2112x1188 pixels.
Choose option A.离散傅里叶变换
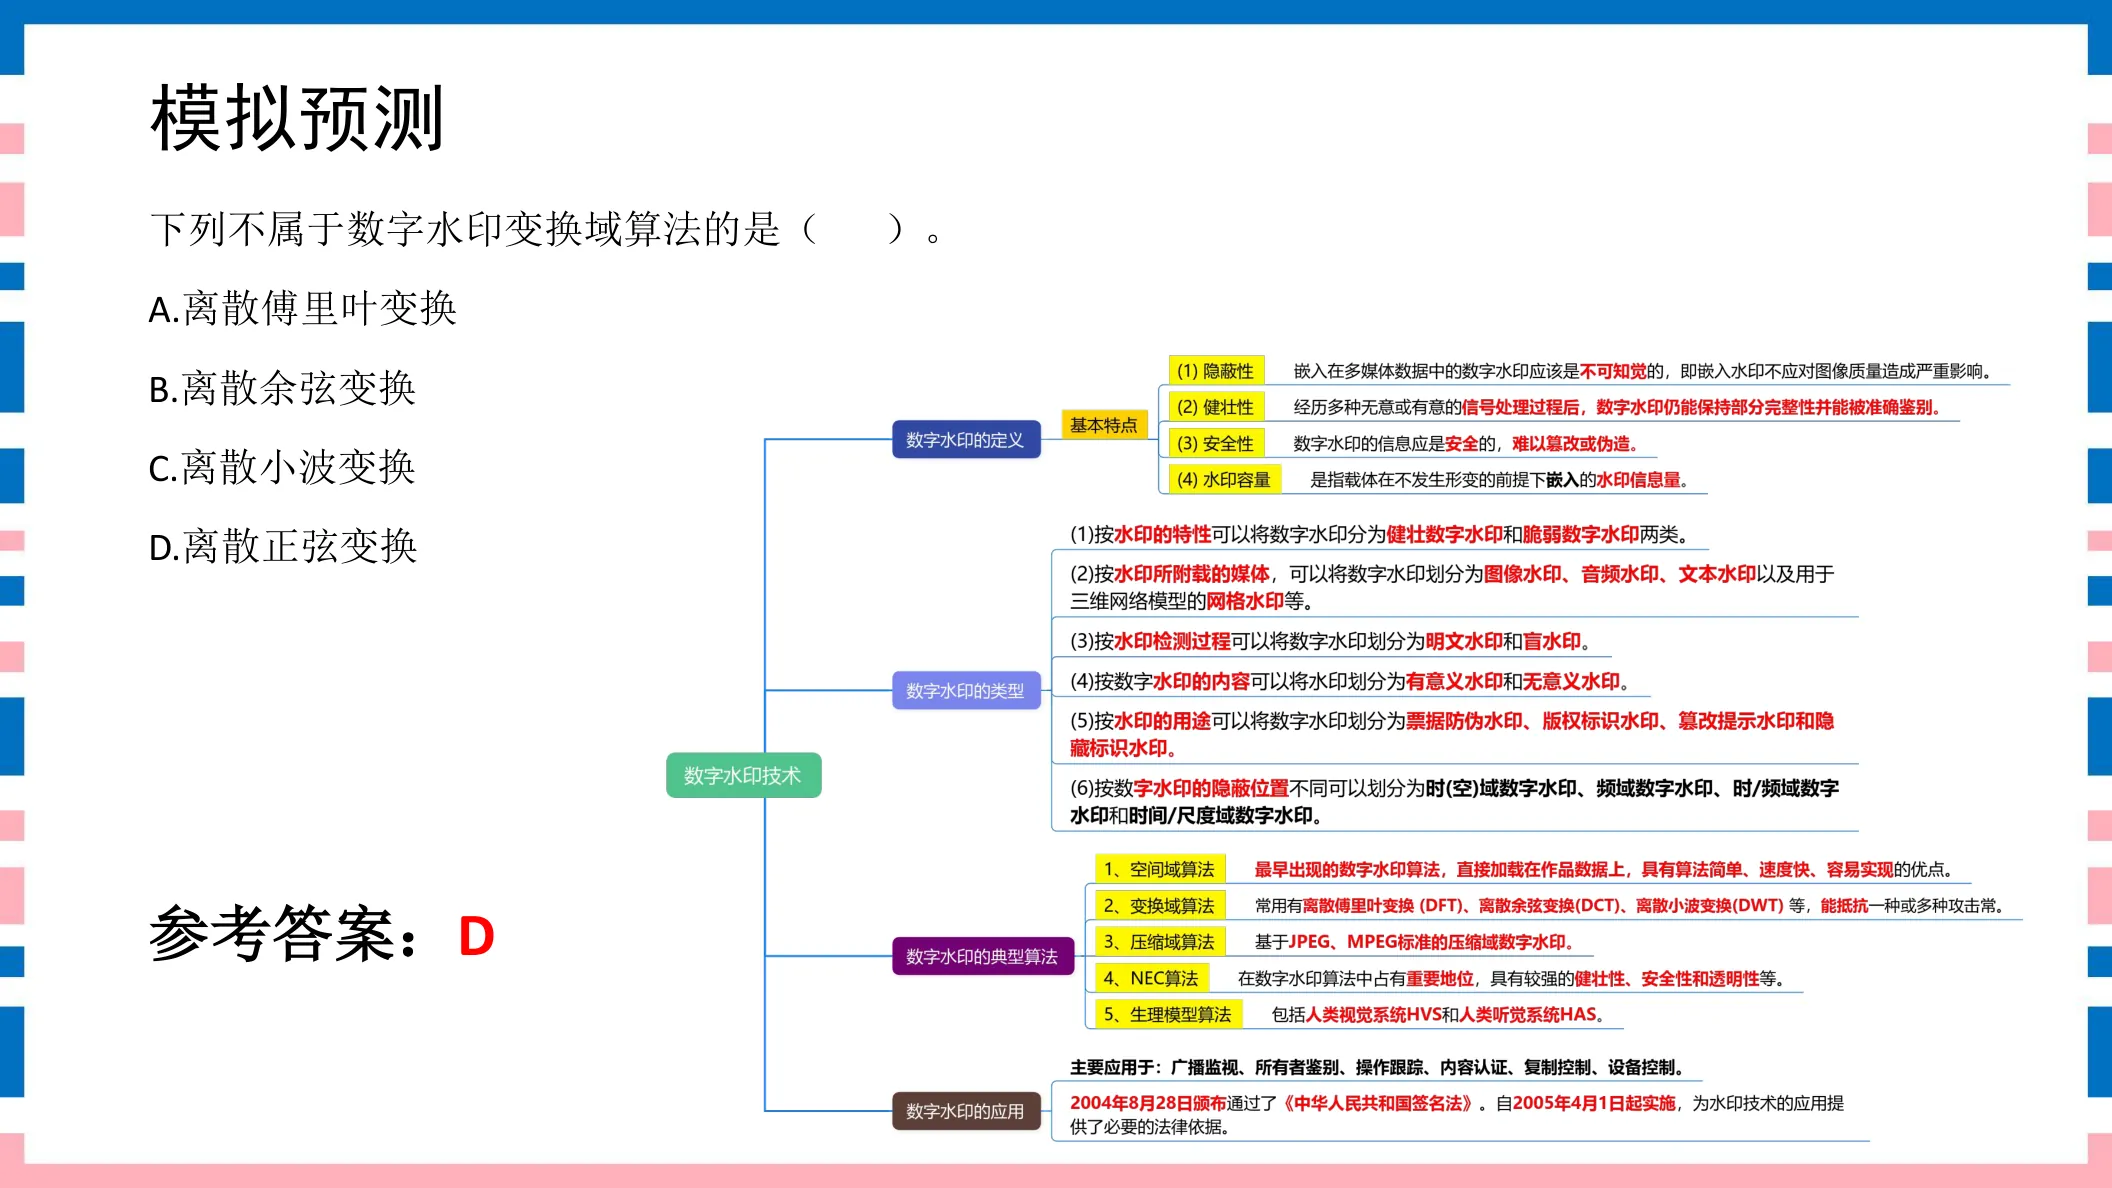(303, 308)
